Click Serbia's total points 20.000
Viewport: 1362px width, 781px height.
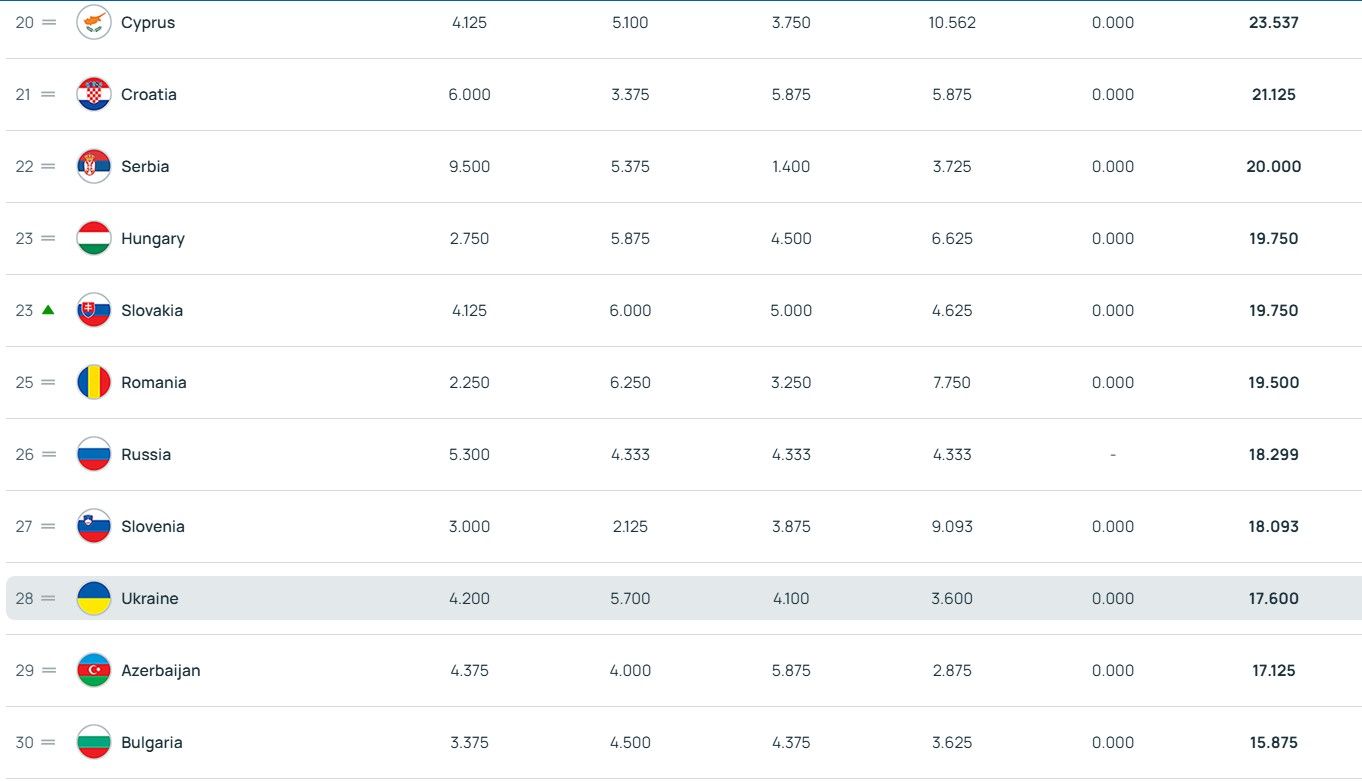tap(1273, 166)
